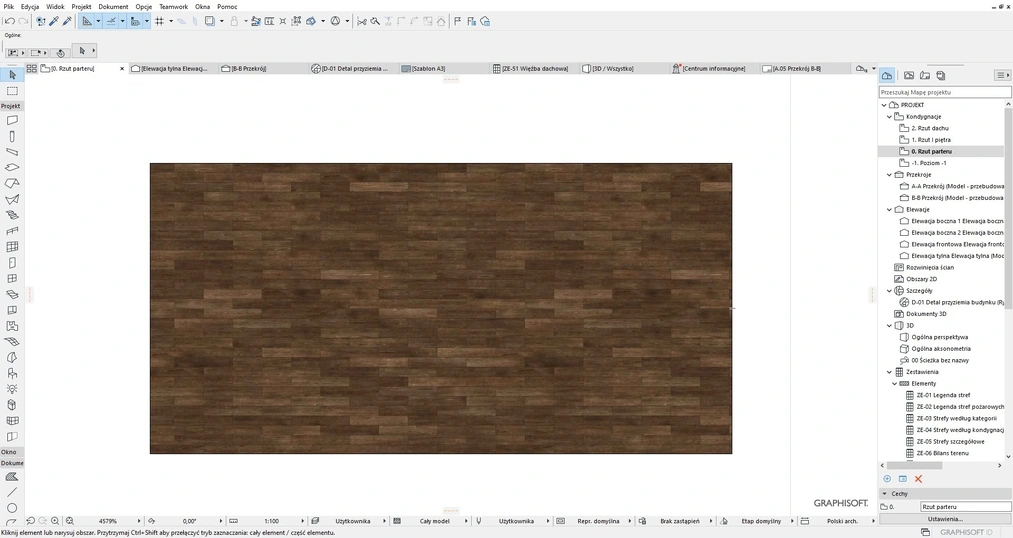The width and height of the screenshot is (1013, 538).
Task: Select the Arrow tool in toolbox
Action: (12, 75)
